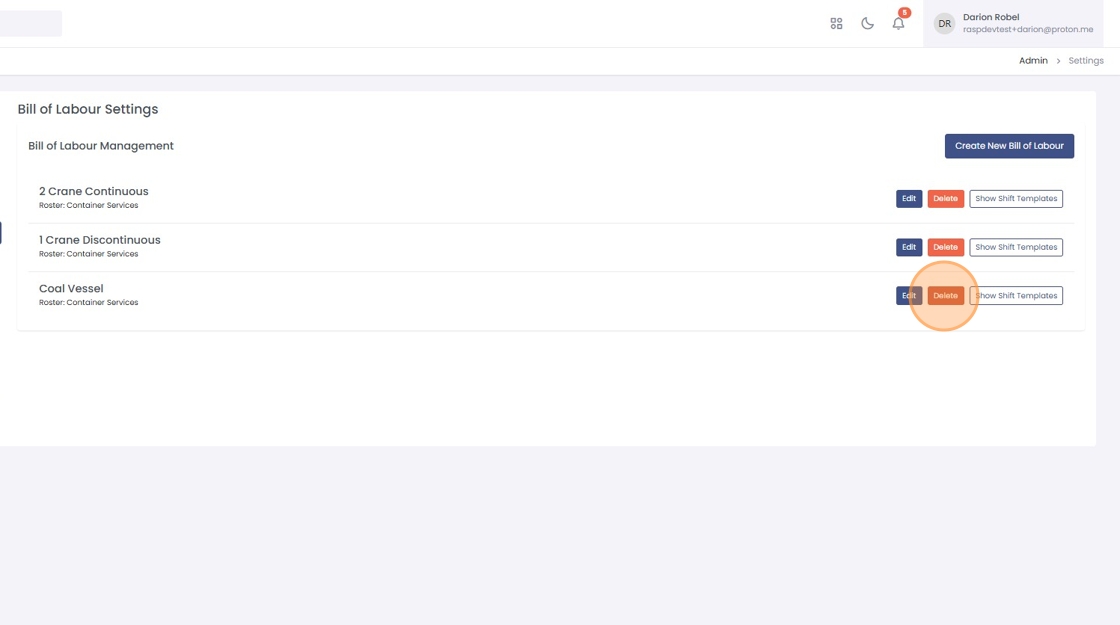Image resolution: width=1120 pixels, height=625 pixels.
Task: Open the notifications bell icon
Action: tap(898, 23)
